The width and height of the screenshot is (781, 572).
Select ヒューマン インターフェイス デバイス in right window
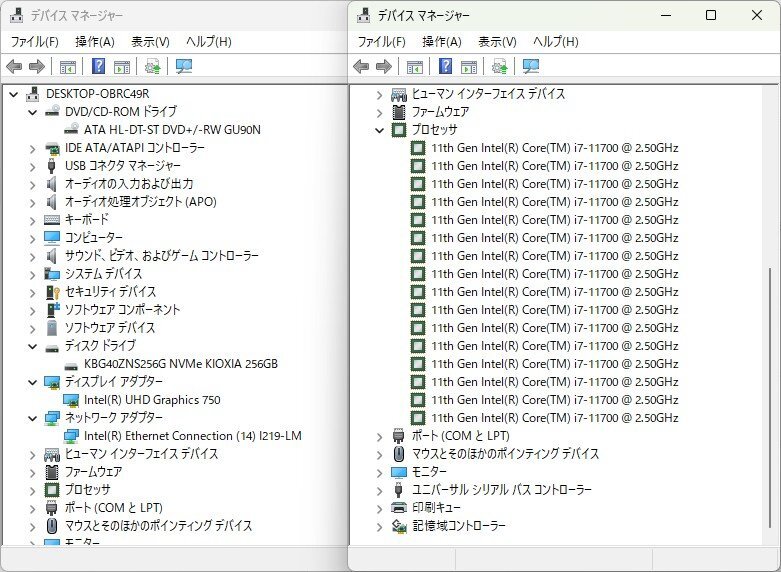pyautogui.click(x=489, y=94)
